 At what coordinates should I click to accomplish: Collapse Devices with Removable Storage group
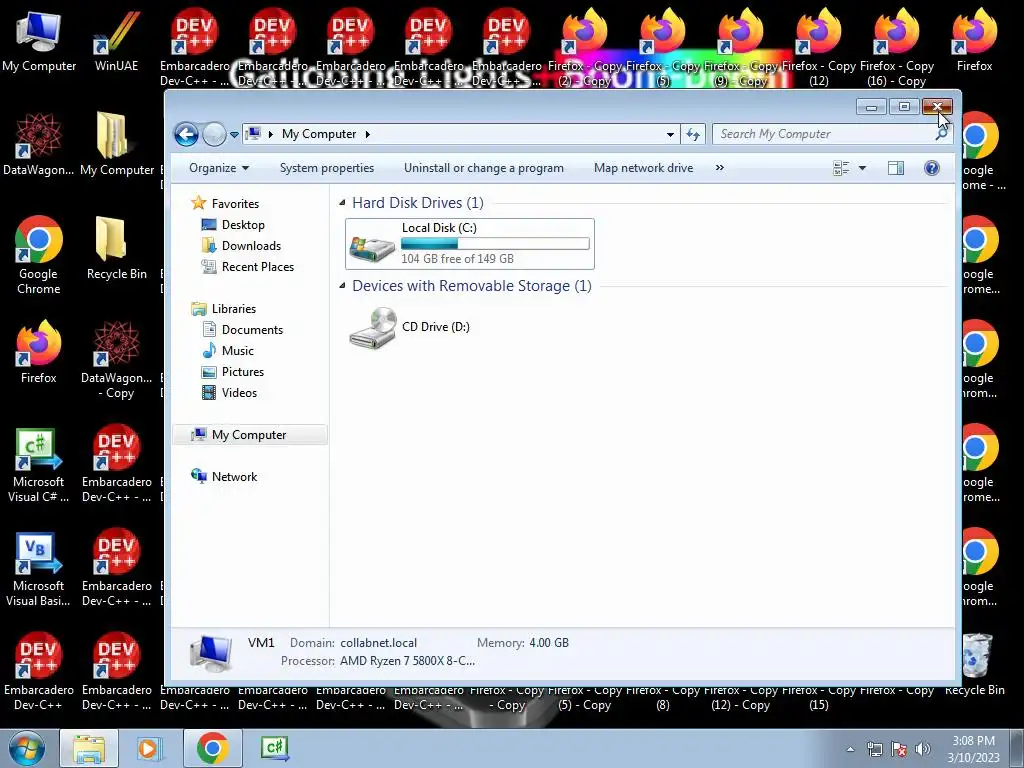(x=342, y=286)
